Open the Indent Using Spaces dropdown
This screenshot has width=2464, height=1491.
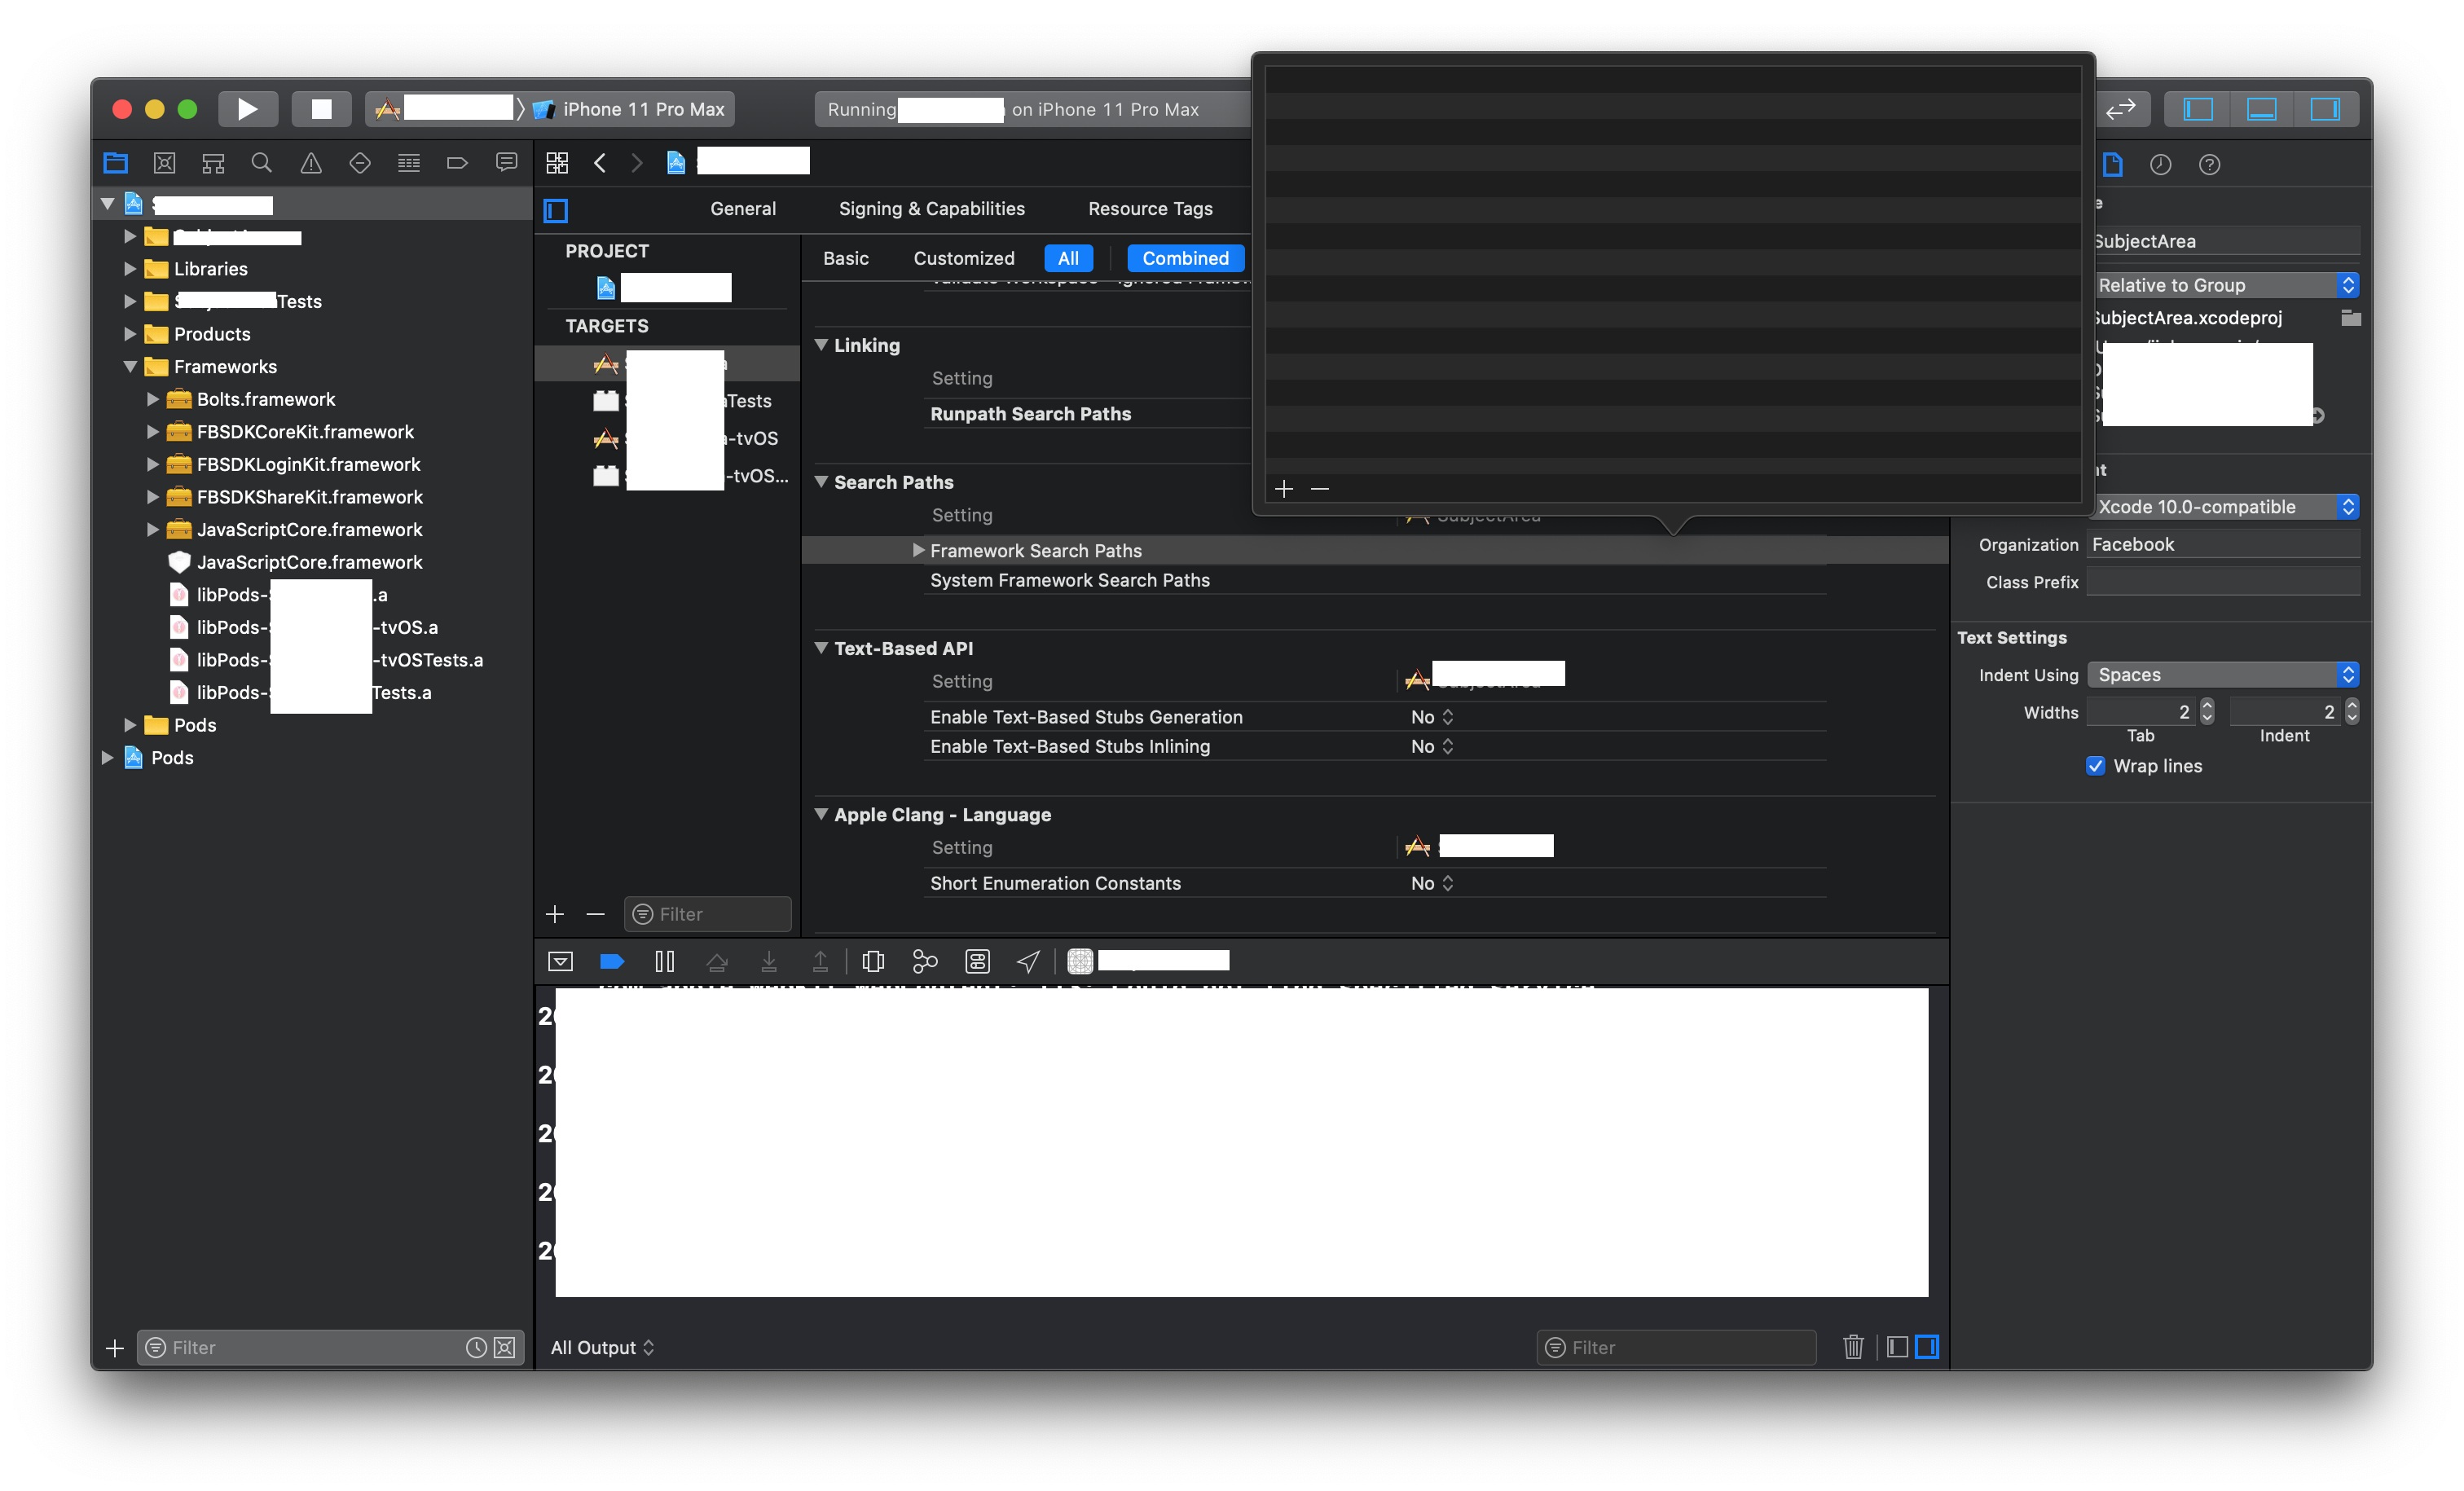click(x=2222, y=675)
